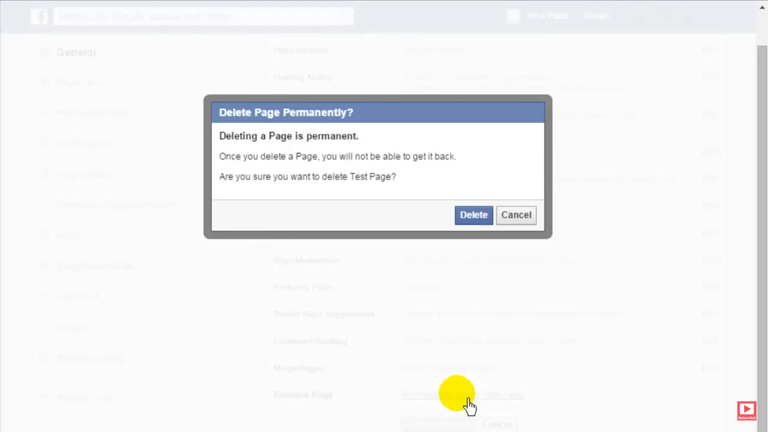Click the red Subscribe icon in the corner
This screenshot has width=768, height=432.
coord(746,410)
